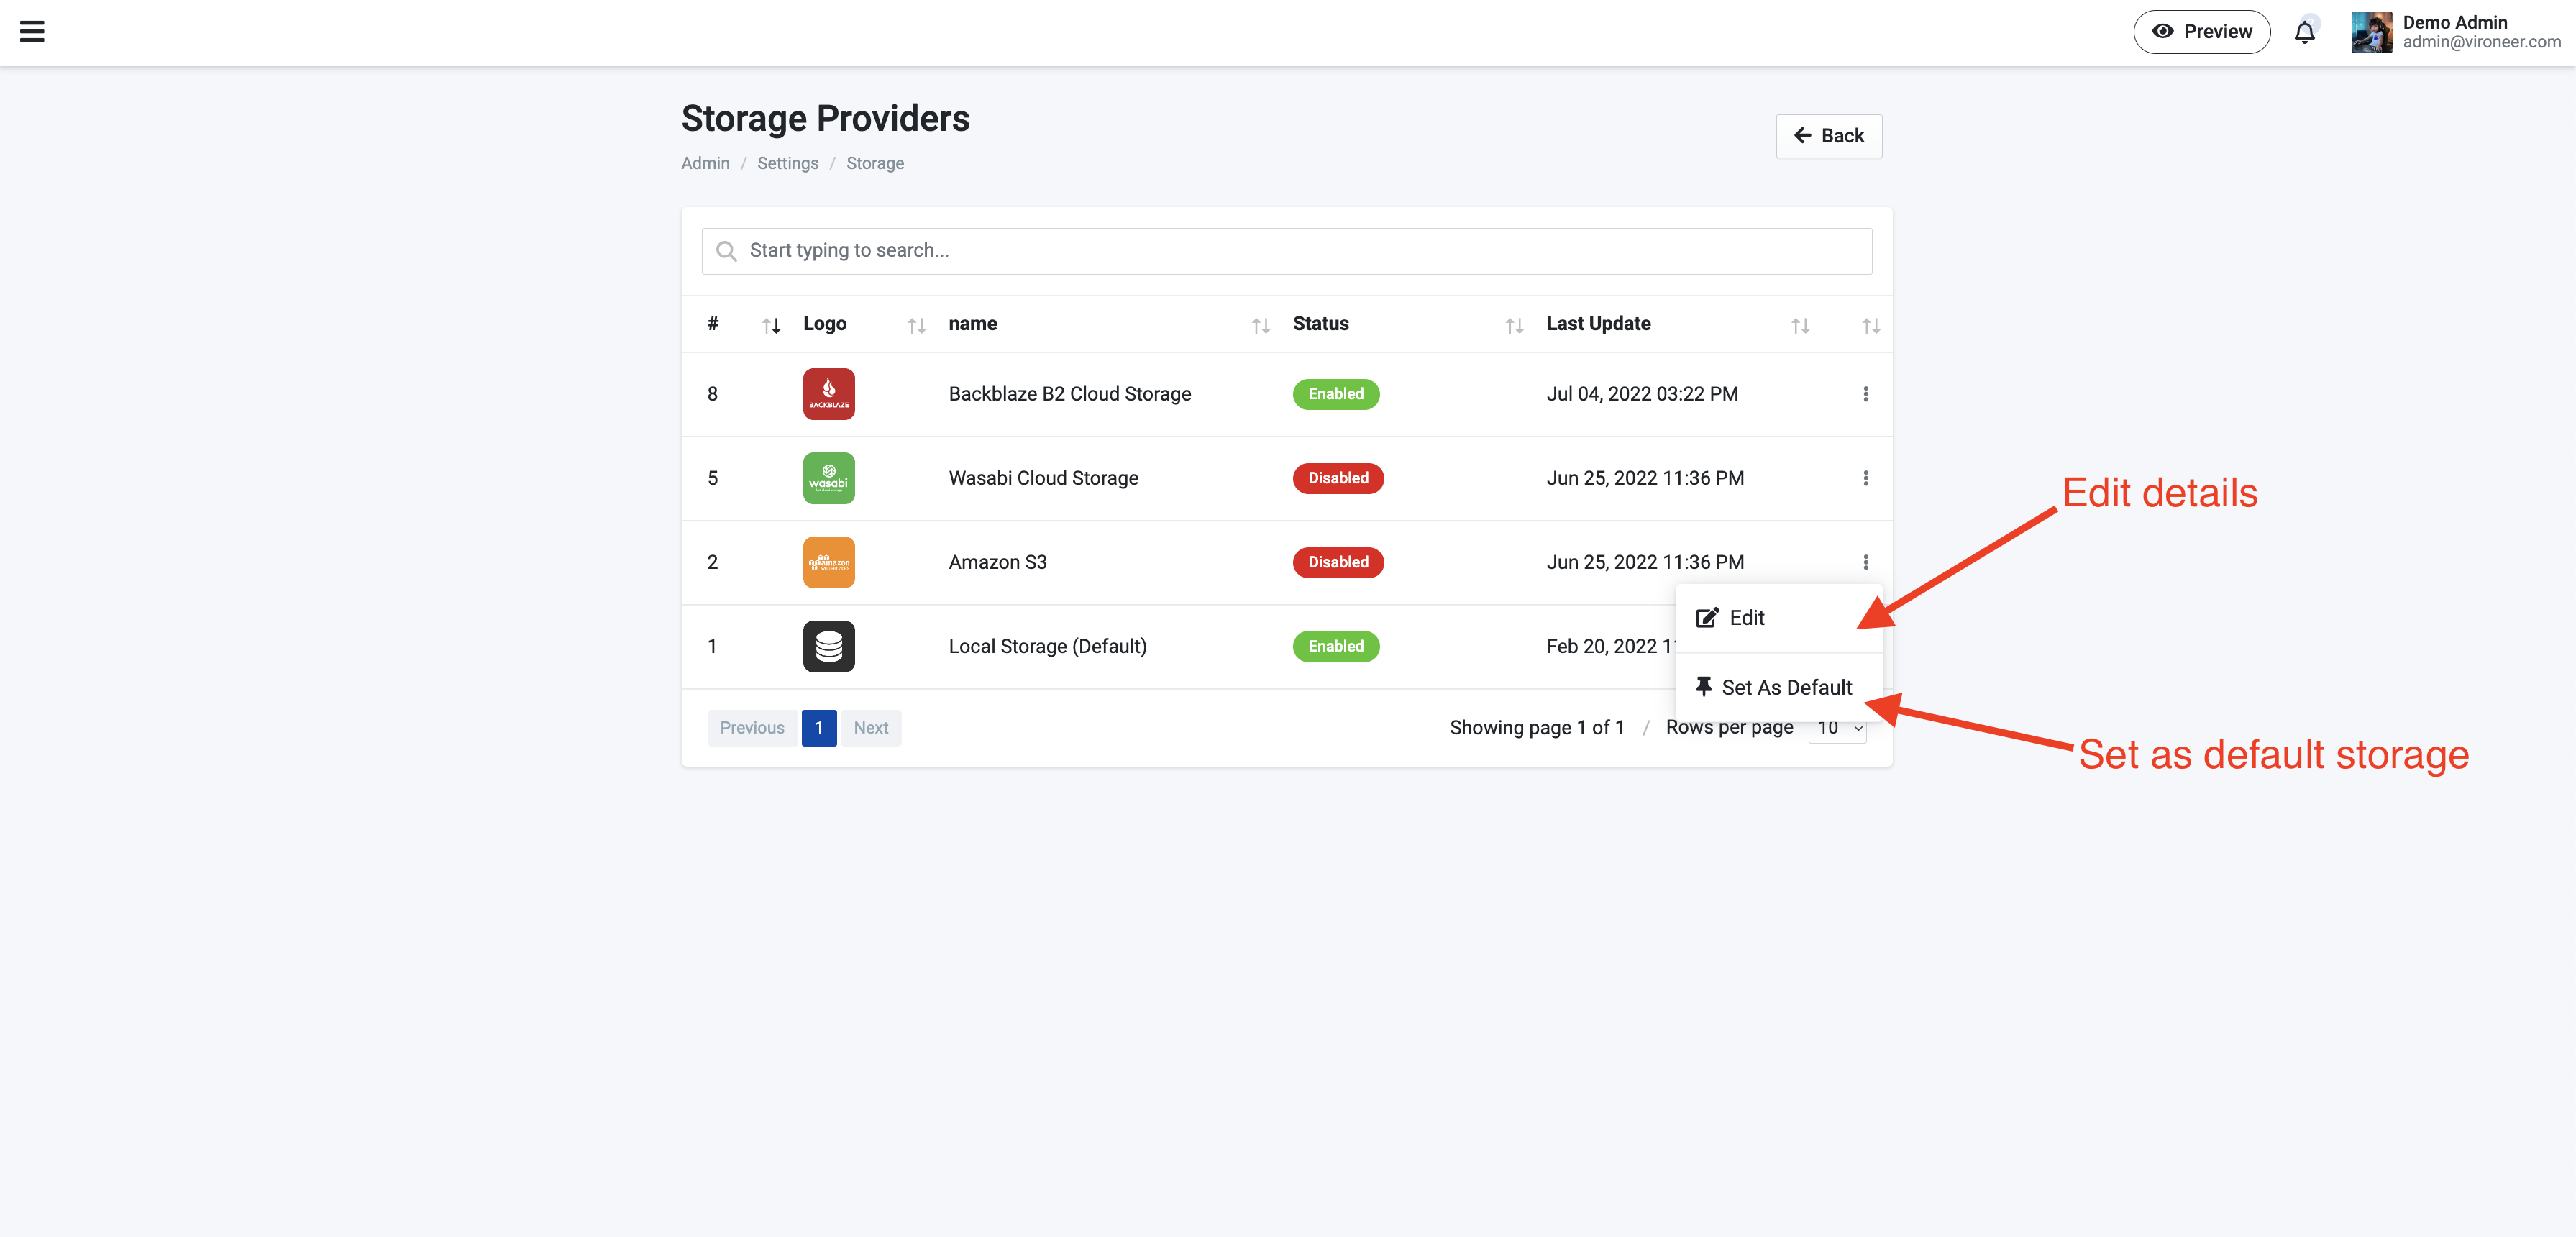Open the notifications bell
The height and width of the screenshot is (1237, 2576).
click(x=2304, y=32)
